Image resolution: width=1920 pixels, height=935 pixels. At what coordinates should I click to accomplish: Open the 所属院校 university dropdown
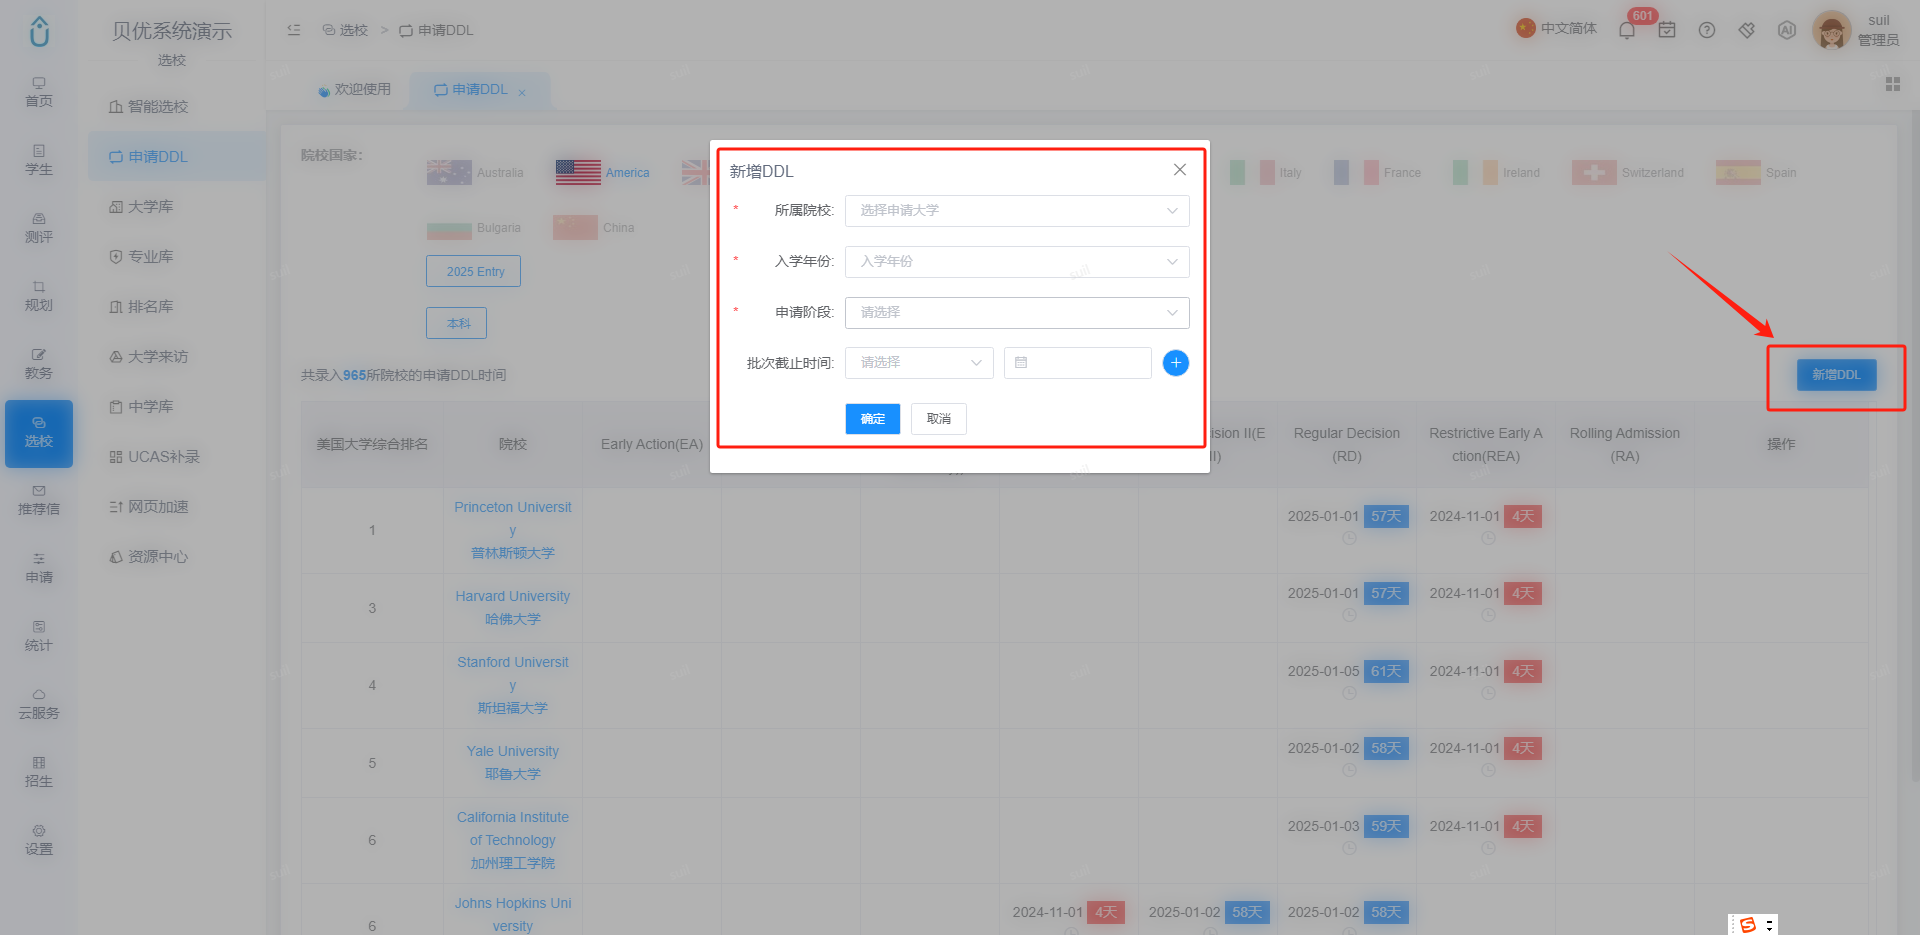click(1017, 211)
